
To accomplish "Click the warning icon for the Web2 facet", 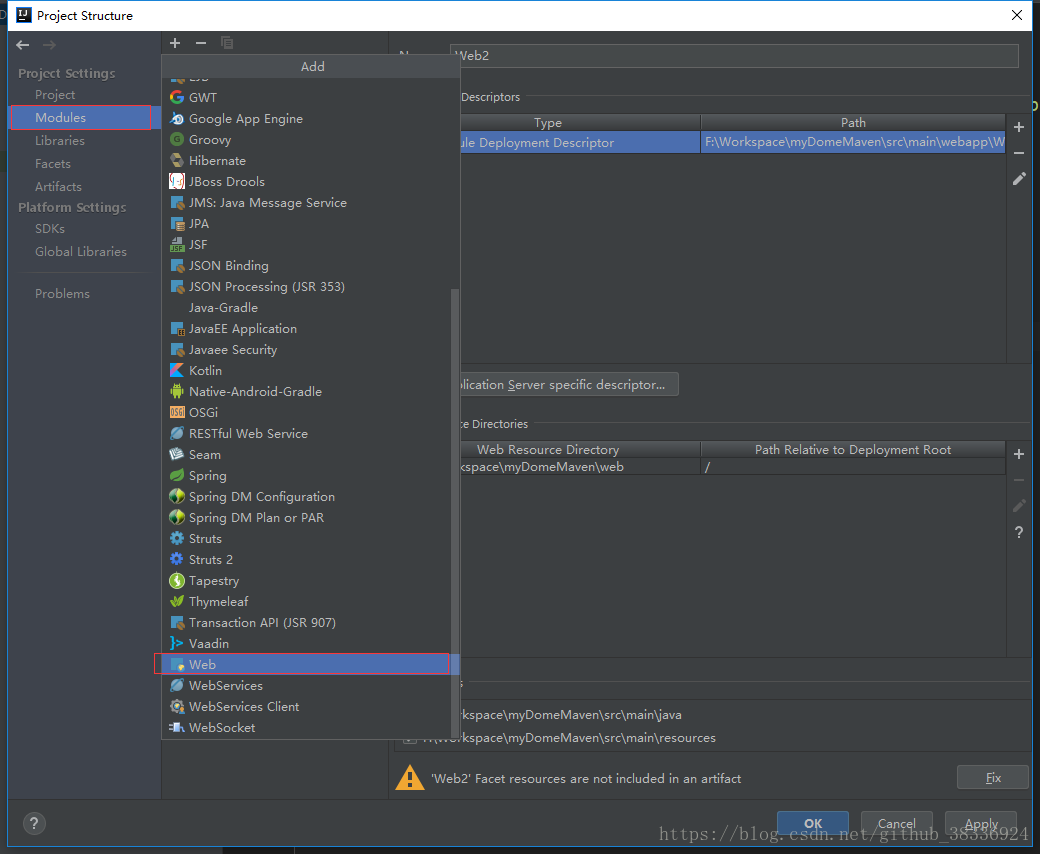I will [x=410, y=778].
